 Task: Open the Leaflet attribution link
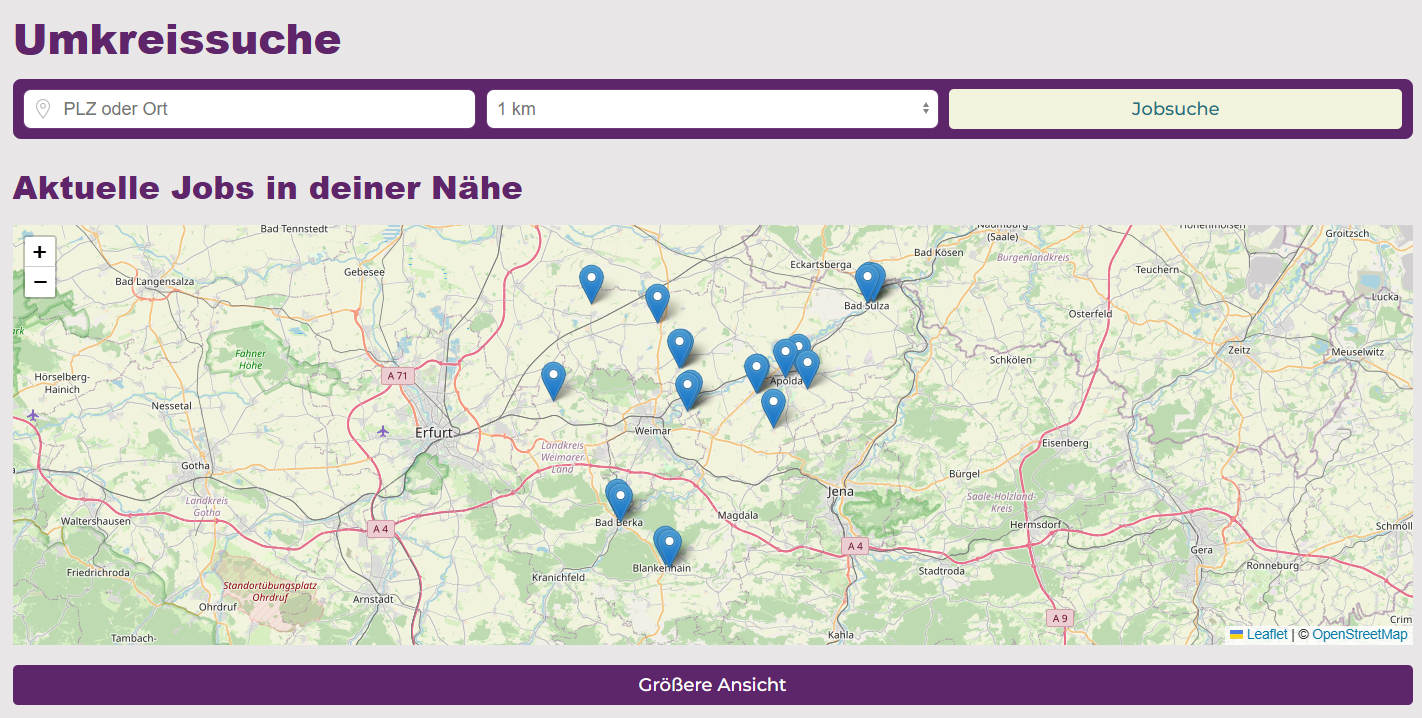click(x=1266, y=635)
